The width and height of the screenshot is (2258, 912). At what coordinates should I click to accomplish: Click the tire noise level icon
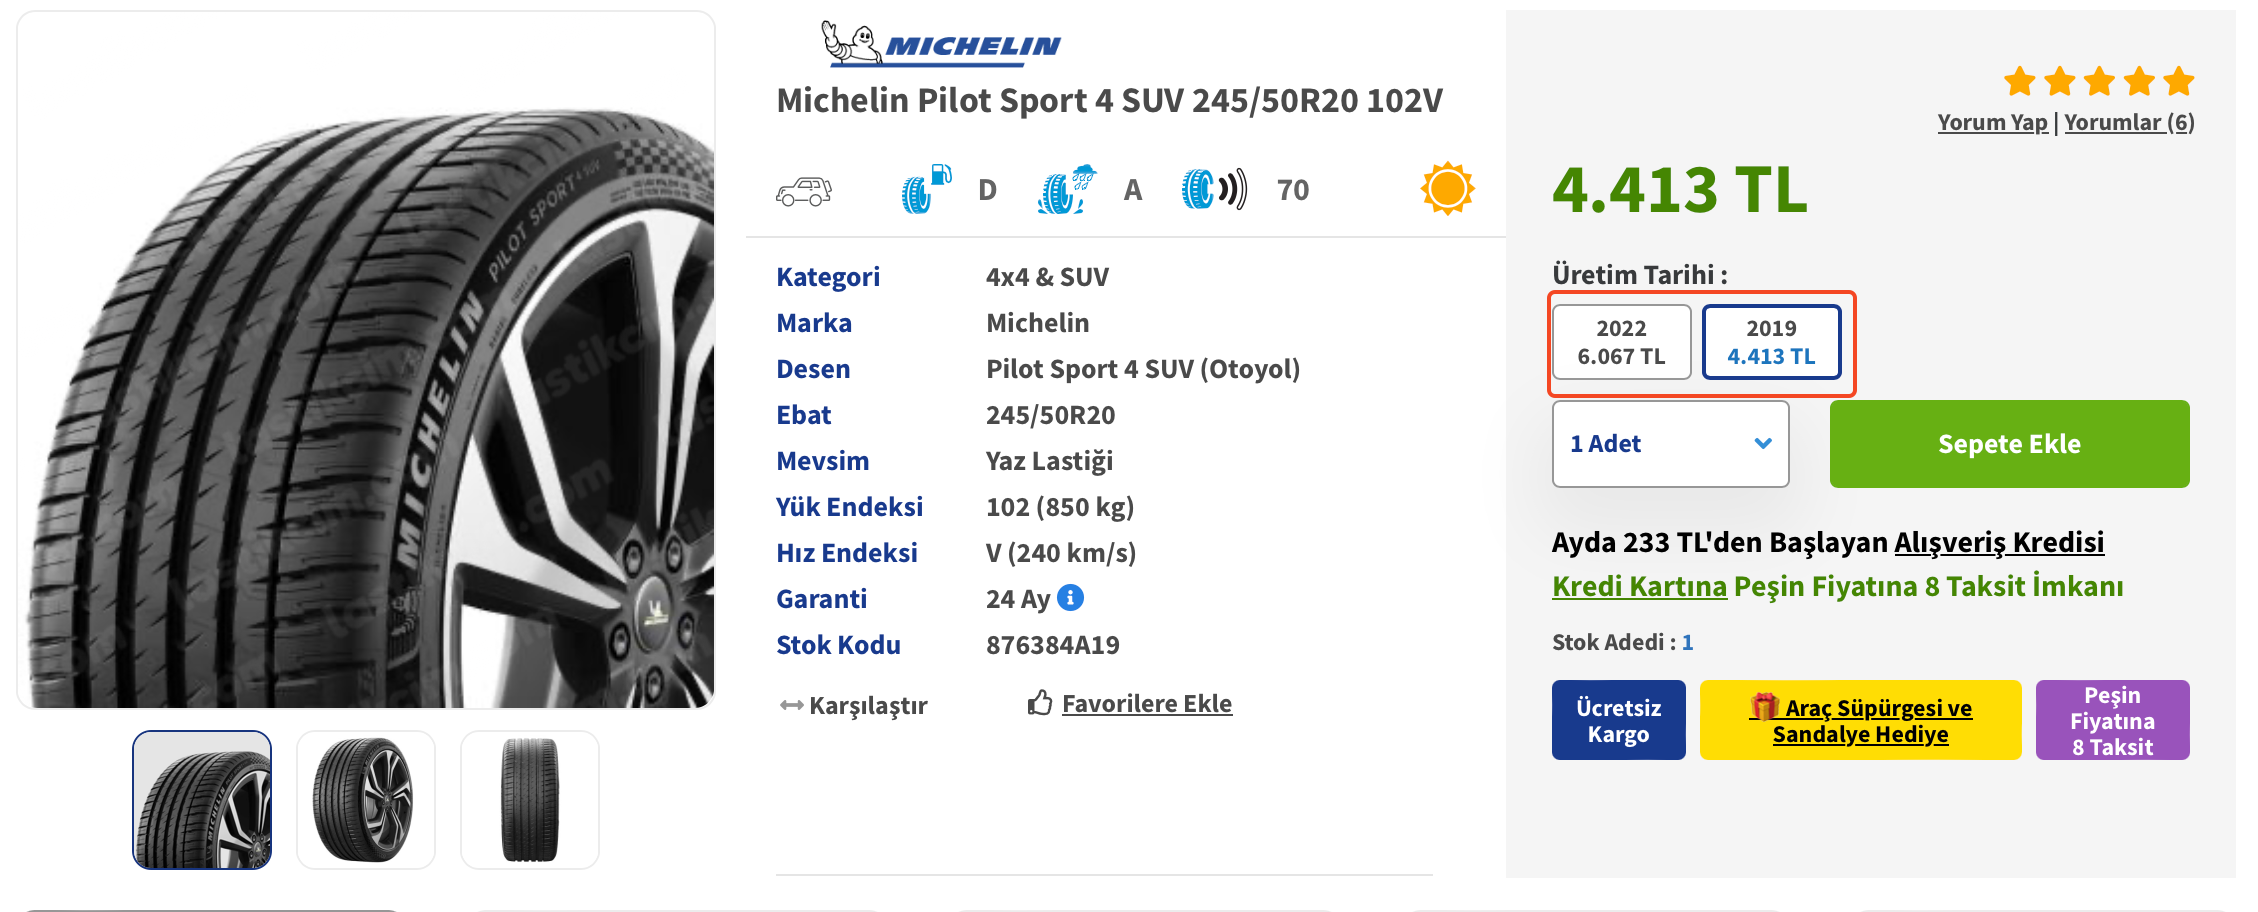(1214, 189)
